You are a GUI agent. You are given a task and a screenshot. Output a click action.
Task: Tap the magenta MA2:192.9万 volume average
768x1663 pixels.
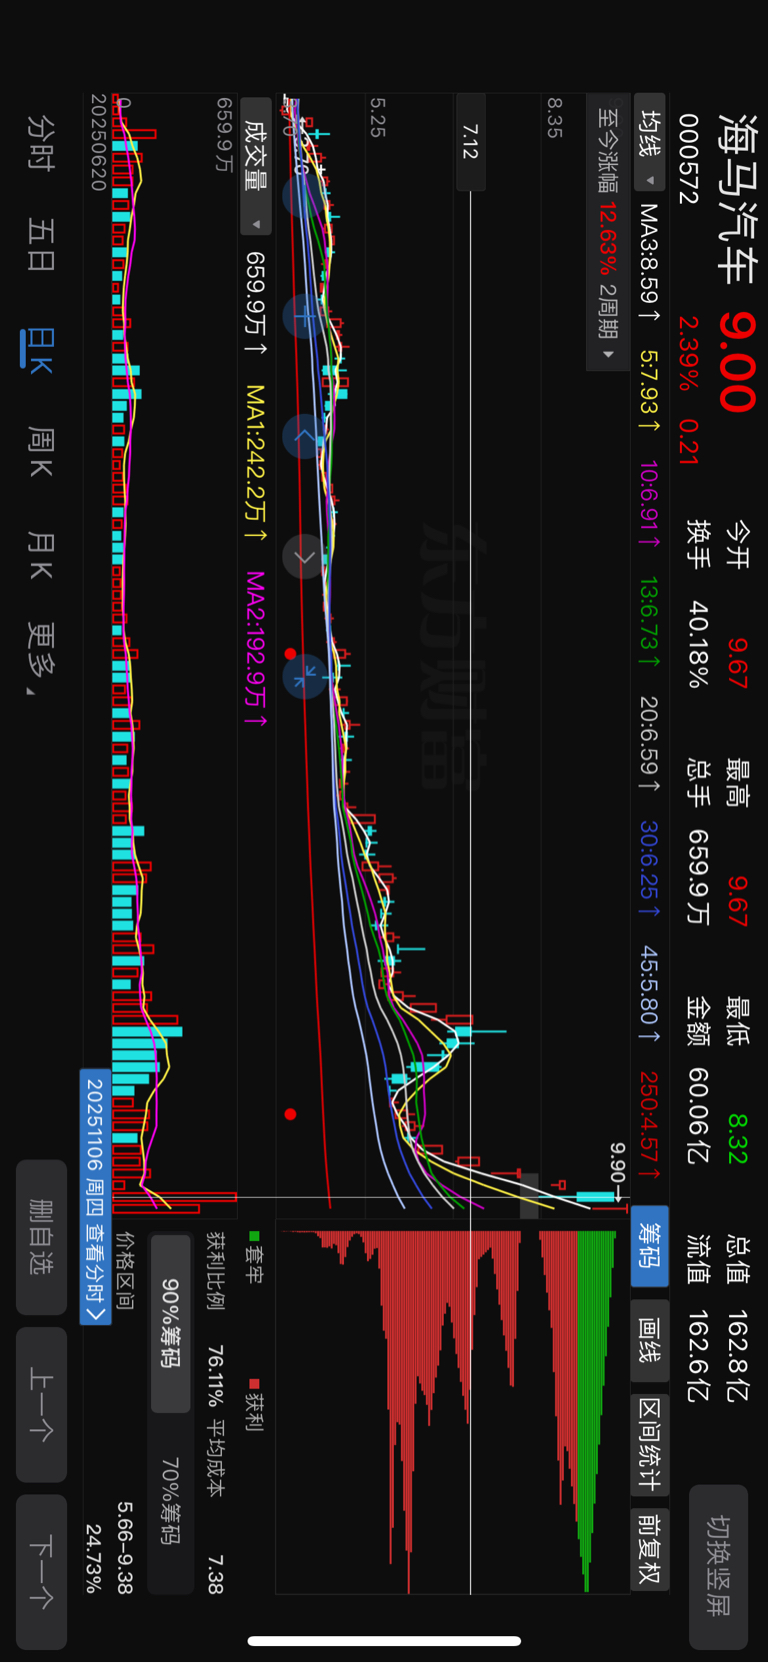pos(257,650)
